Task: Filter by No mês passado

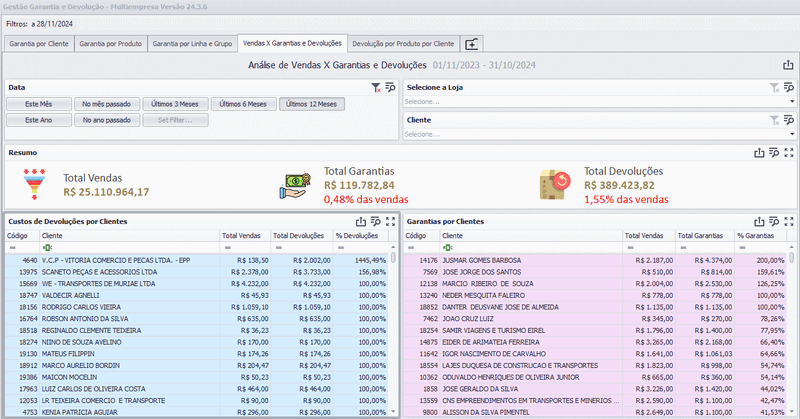Action: (107, 104)
